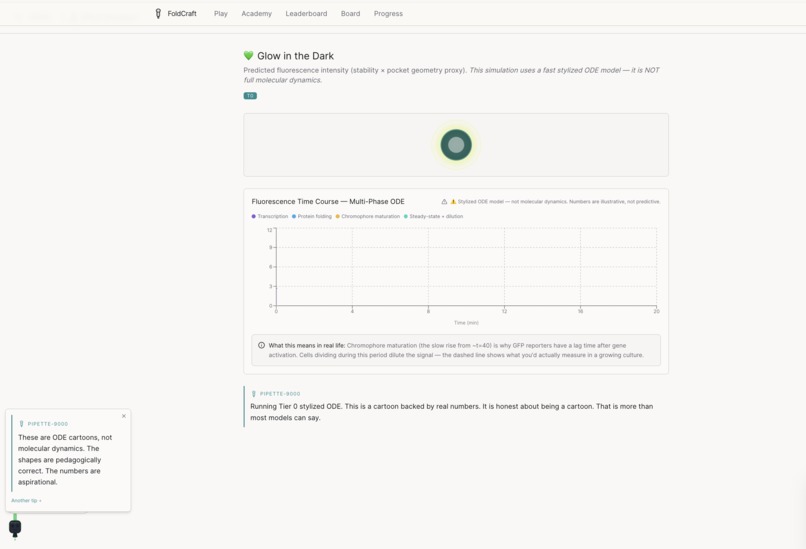
Task: Click the 'Time (min)' axis label
Action: (466, 323)
